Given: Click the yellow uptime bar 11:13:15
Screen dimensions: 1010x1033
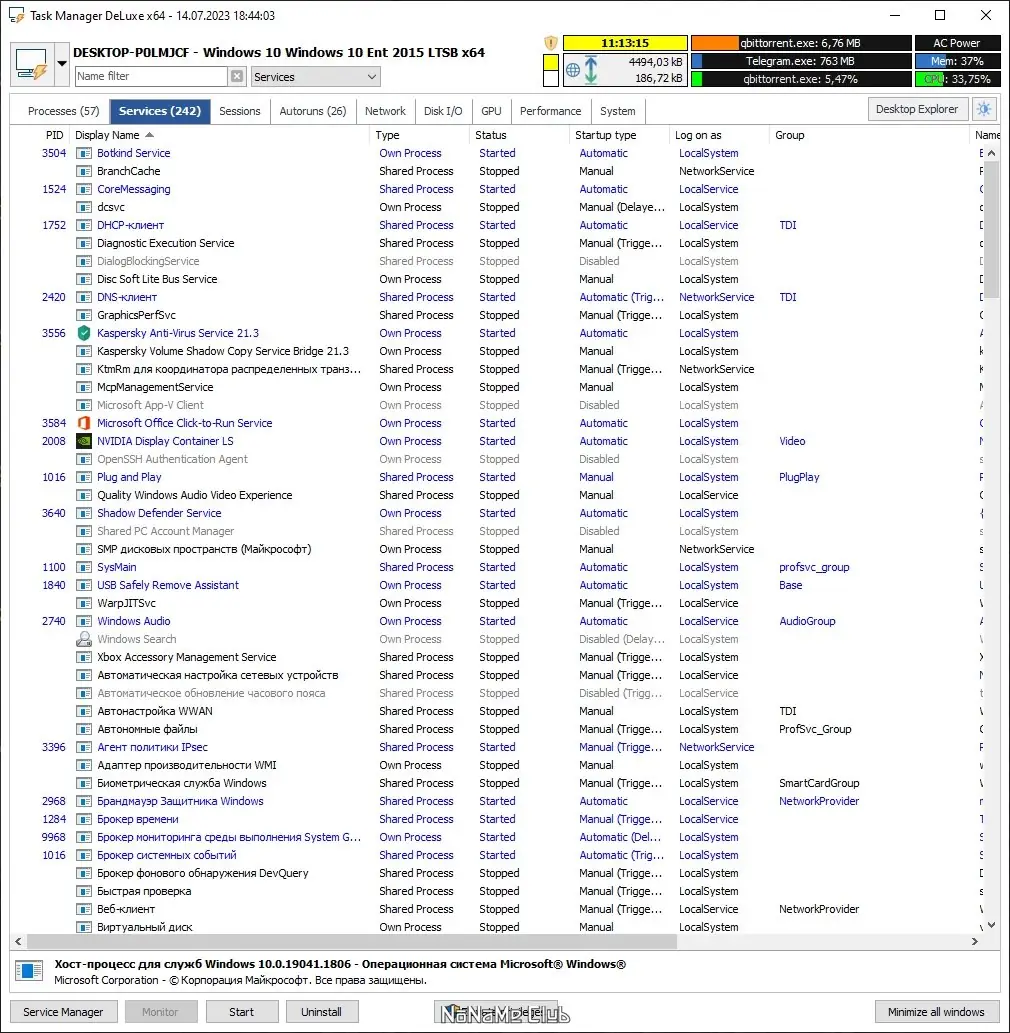Looking at the screenshot, I should pos(625,43).
